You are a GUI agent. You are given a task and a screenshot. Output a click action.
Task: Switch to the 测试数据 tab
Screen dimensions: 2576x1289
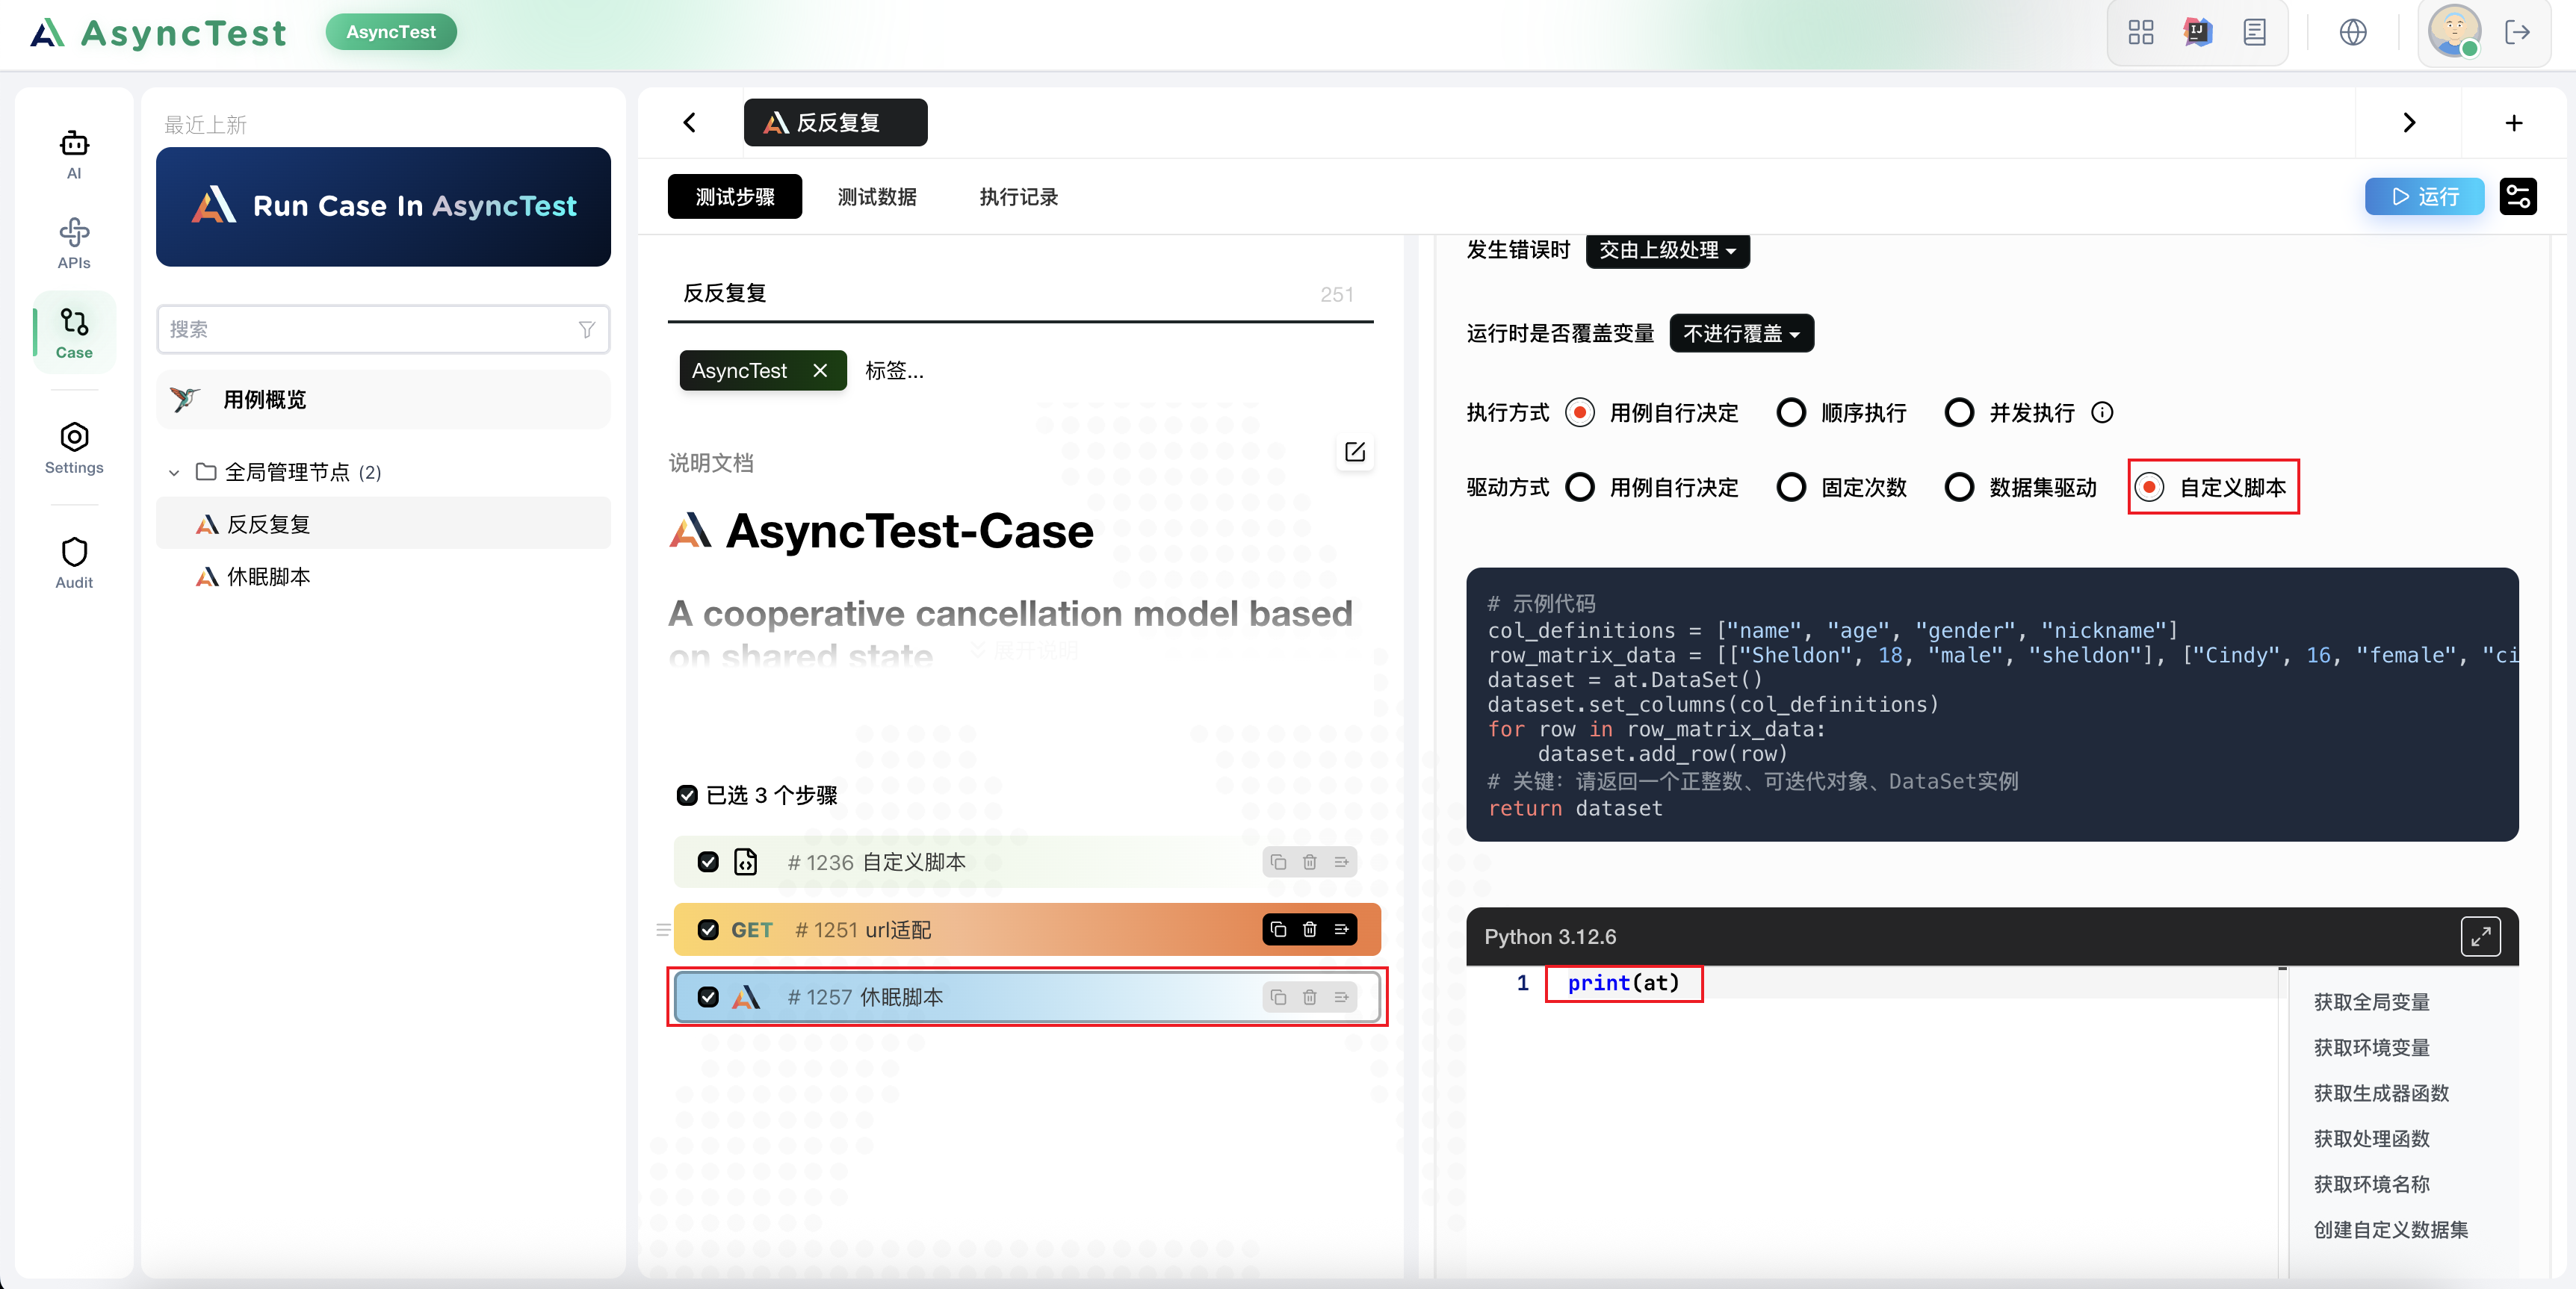(x=876, y=197)
